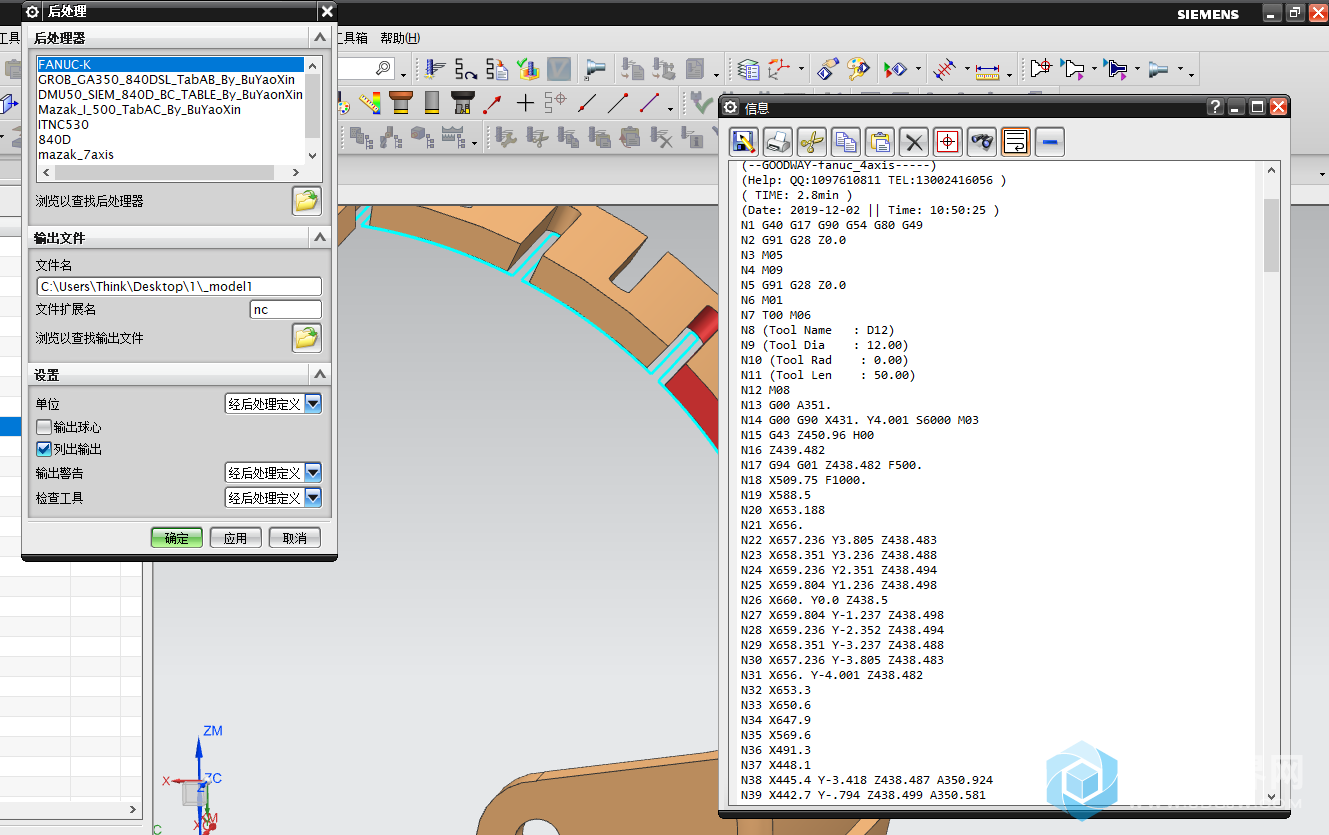This screenshot has height=835, width=1329.
Task: Click information window vertical scrollbar thumb
Action: pyautogui.click(x=1272, y=236)
